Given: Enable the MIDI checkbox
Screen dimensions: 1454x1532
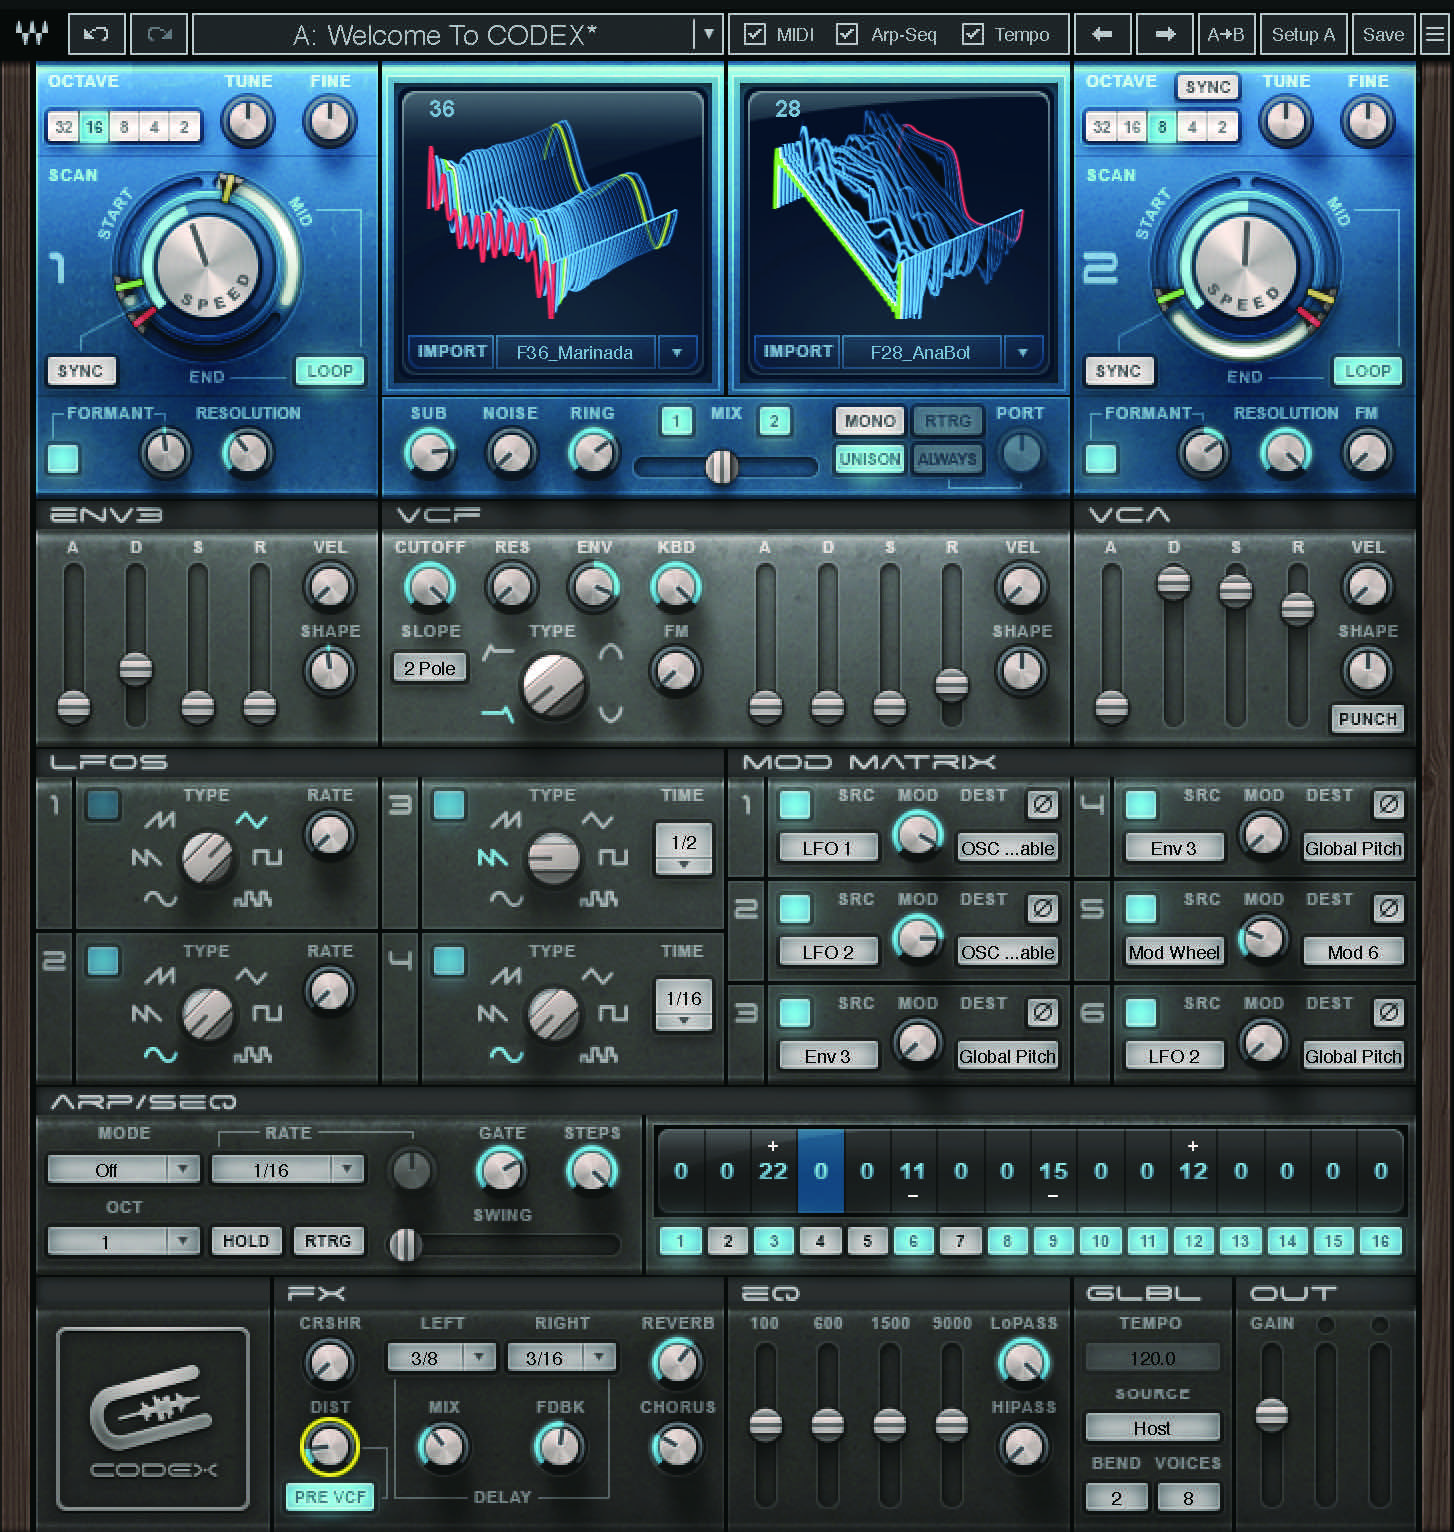Looking at the screenshot, I should [756, 33].
